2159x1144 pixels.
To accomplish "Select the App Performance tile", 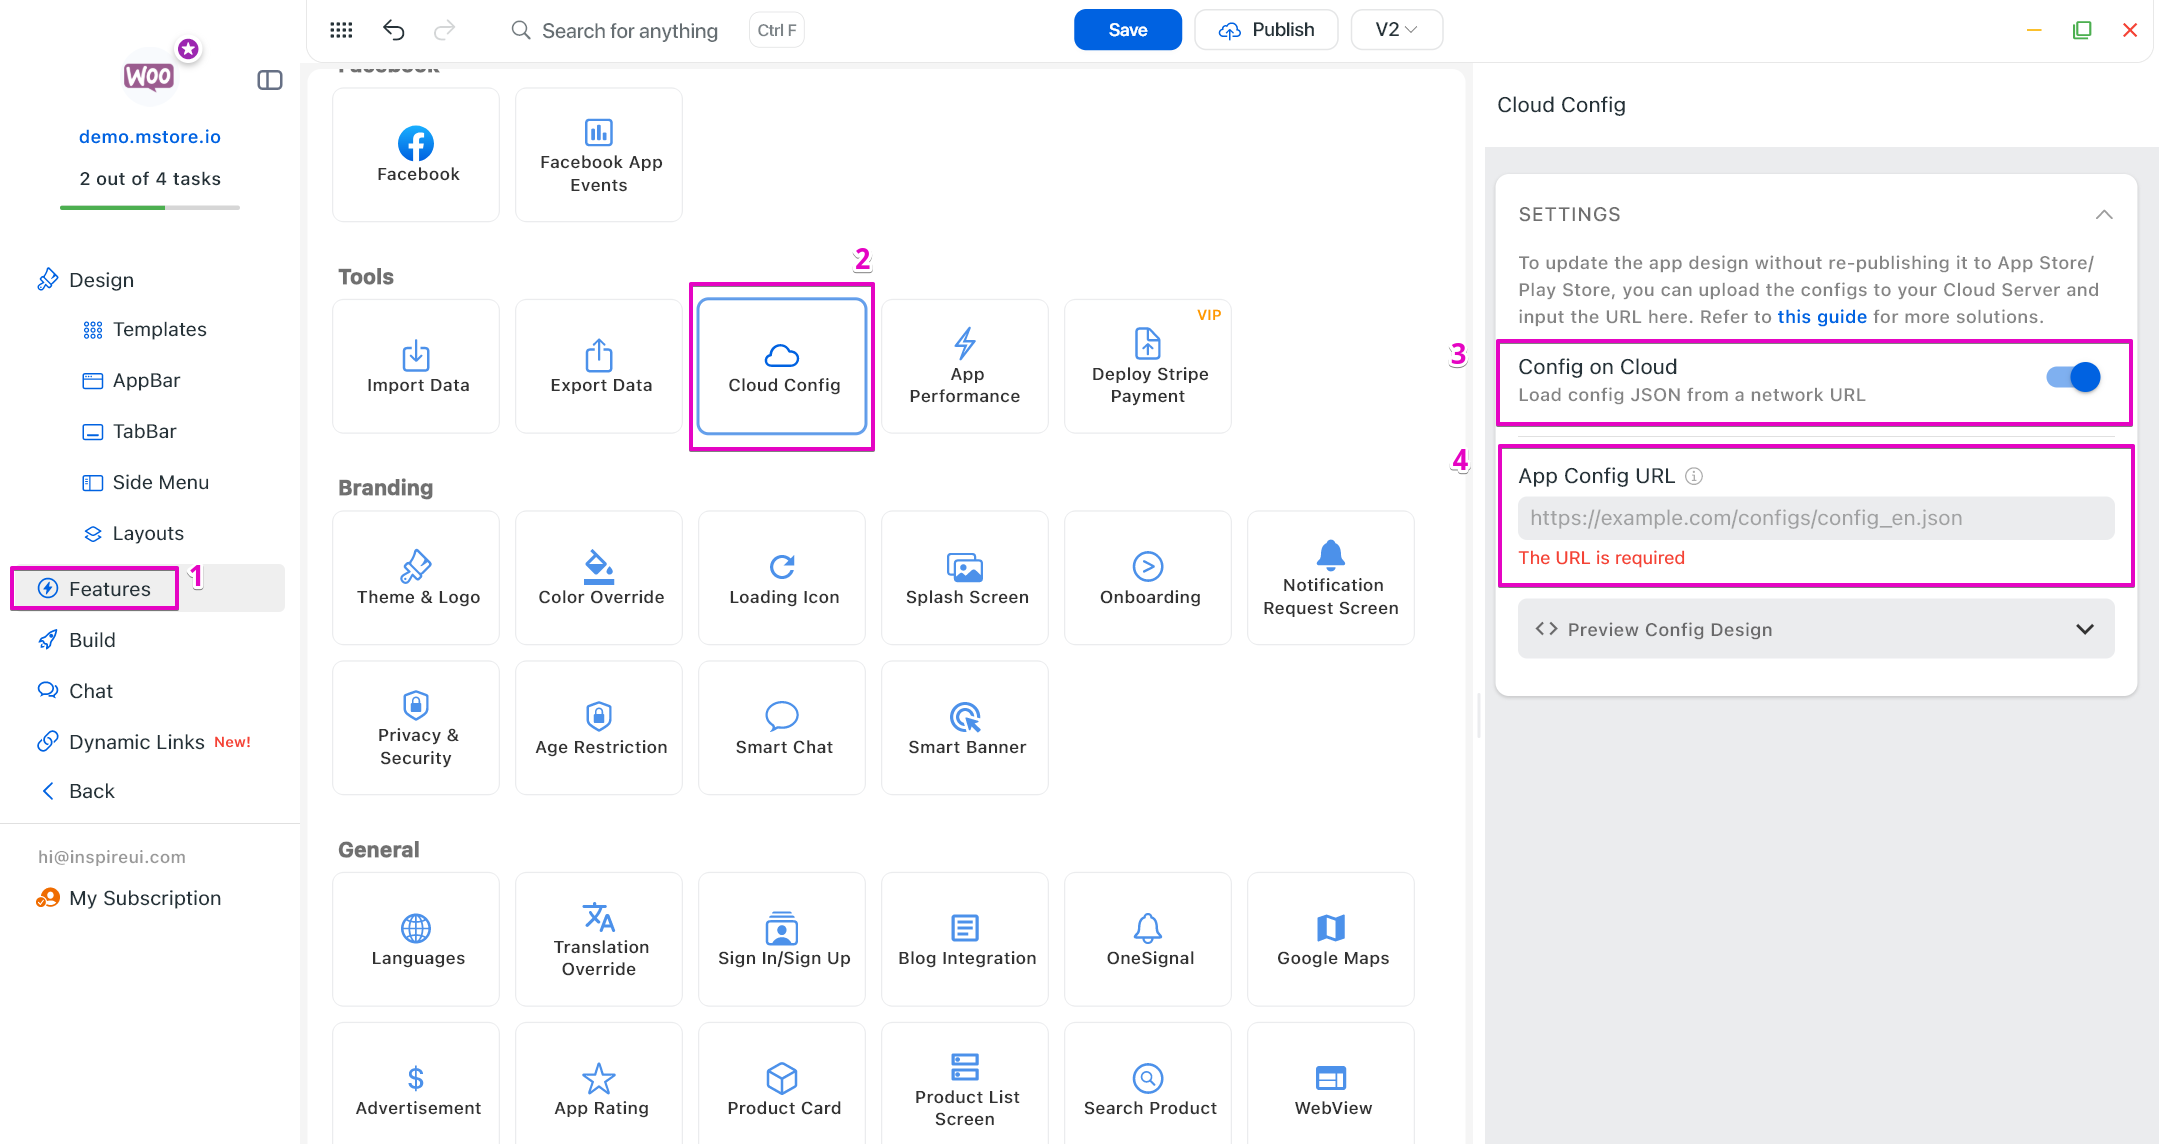I will 964,366.
